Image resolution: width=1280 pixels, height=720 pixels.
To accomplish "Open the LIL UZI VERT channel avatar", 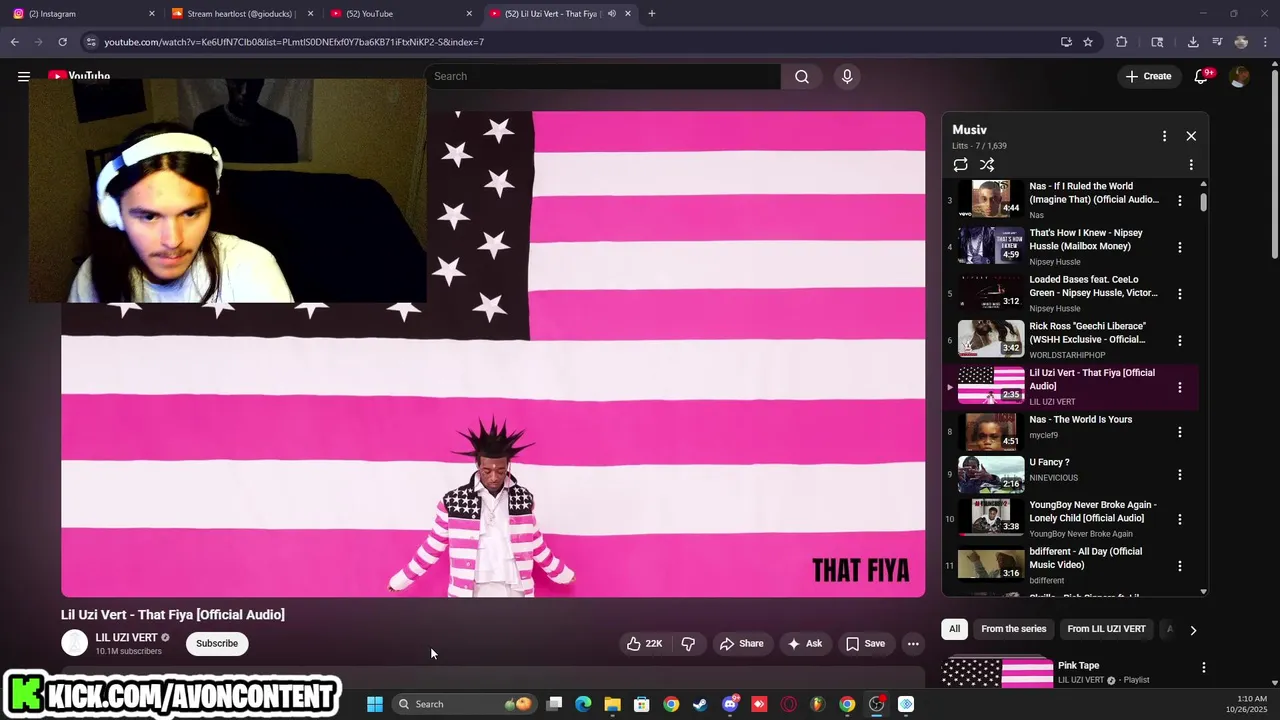I will pyautogui.click(x=74, y=644).
